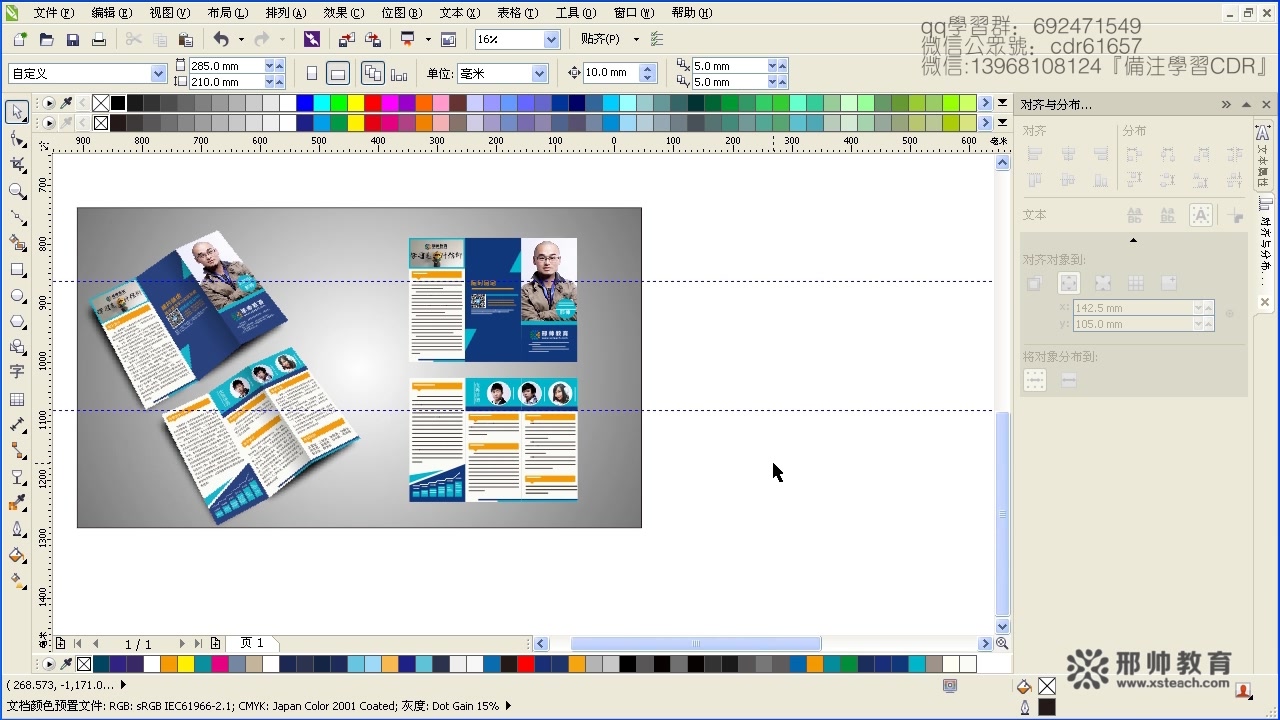Open the 文件 menu

pyautogui.click(x=53, y=13)
